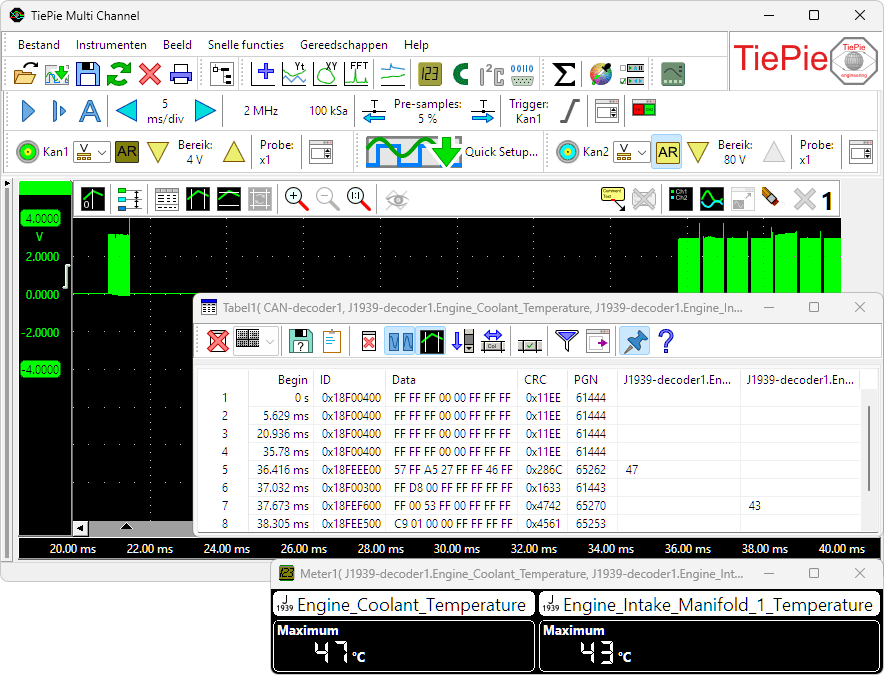Toggle Kan2 AR auto ranging
This screenshot has width=884, height=675.
point(667,152)
